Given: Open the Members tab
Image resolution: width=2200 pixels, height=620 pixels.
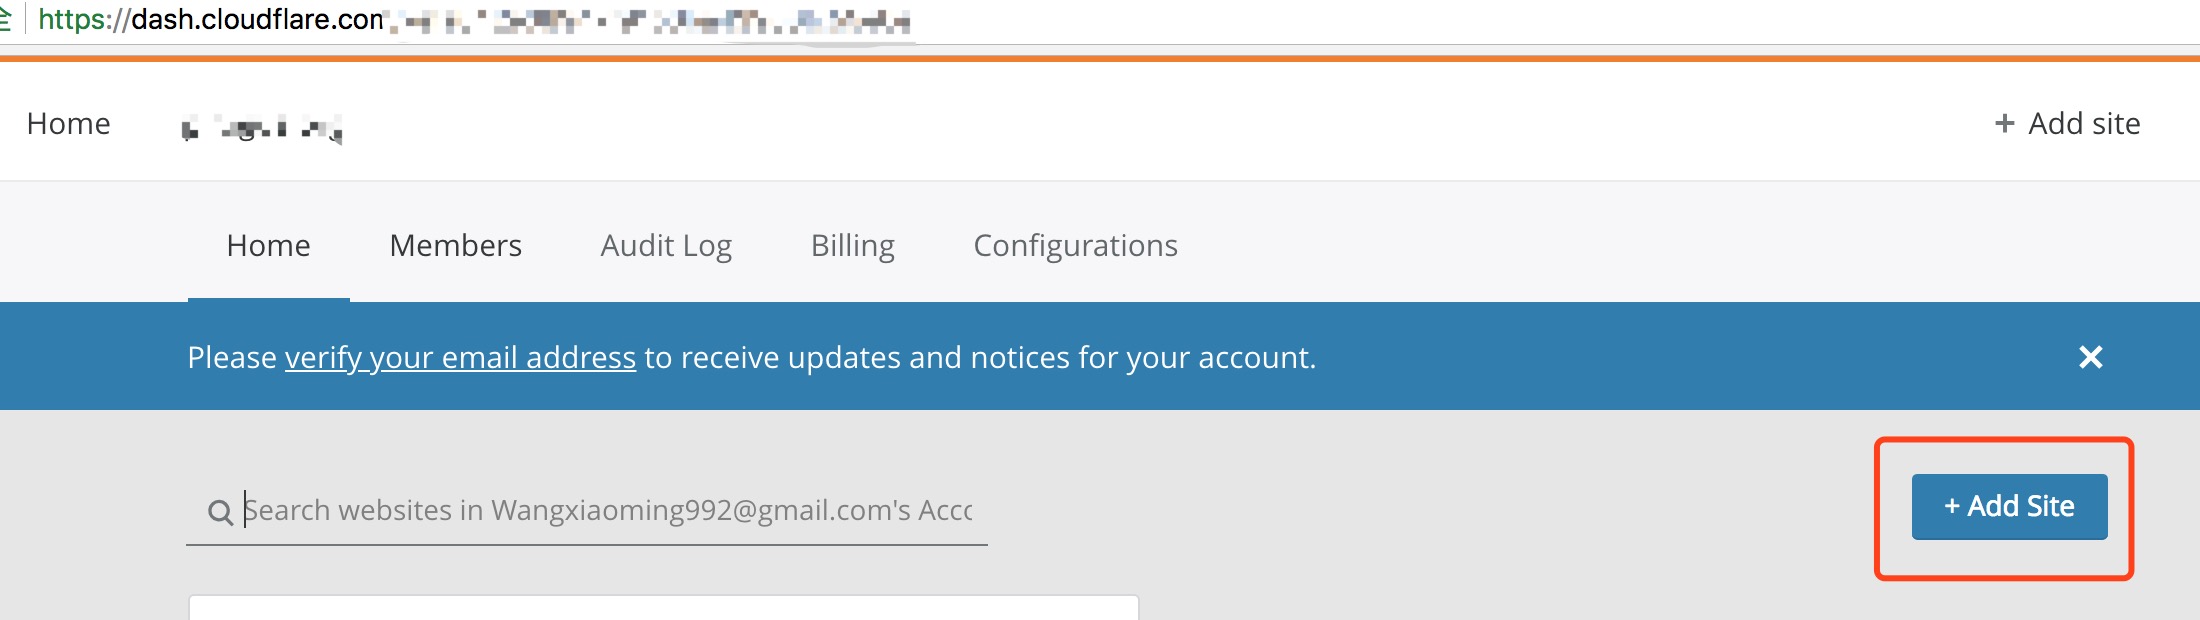Looking at the screenshot, I should point(455,246).
